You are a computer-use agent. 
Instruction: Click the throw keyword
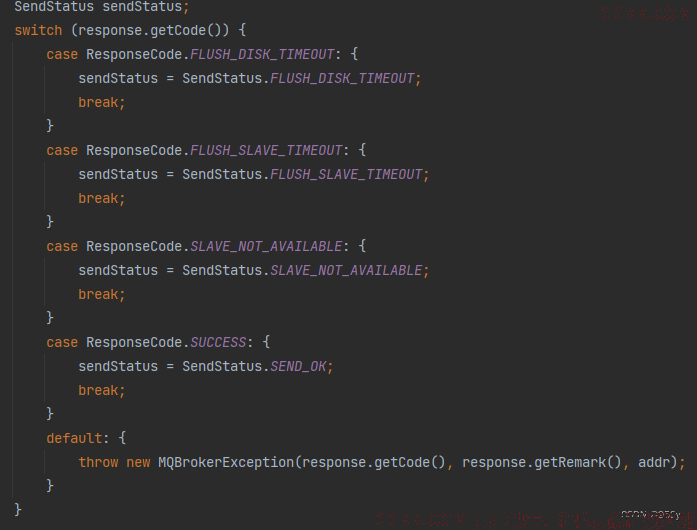click(98, 462)
